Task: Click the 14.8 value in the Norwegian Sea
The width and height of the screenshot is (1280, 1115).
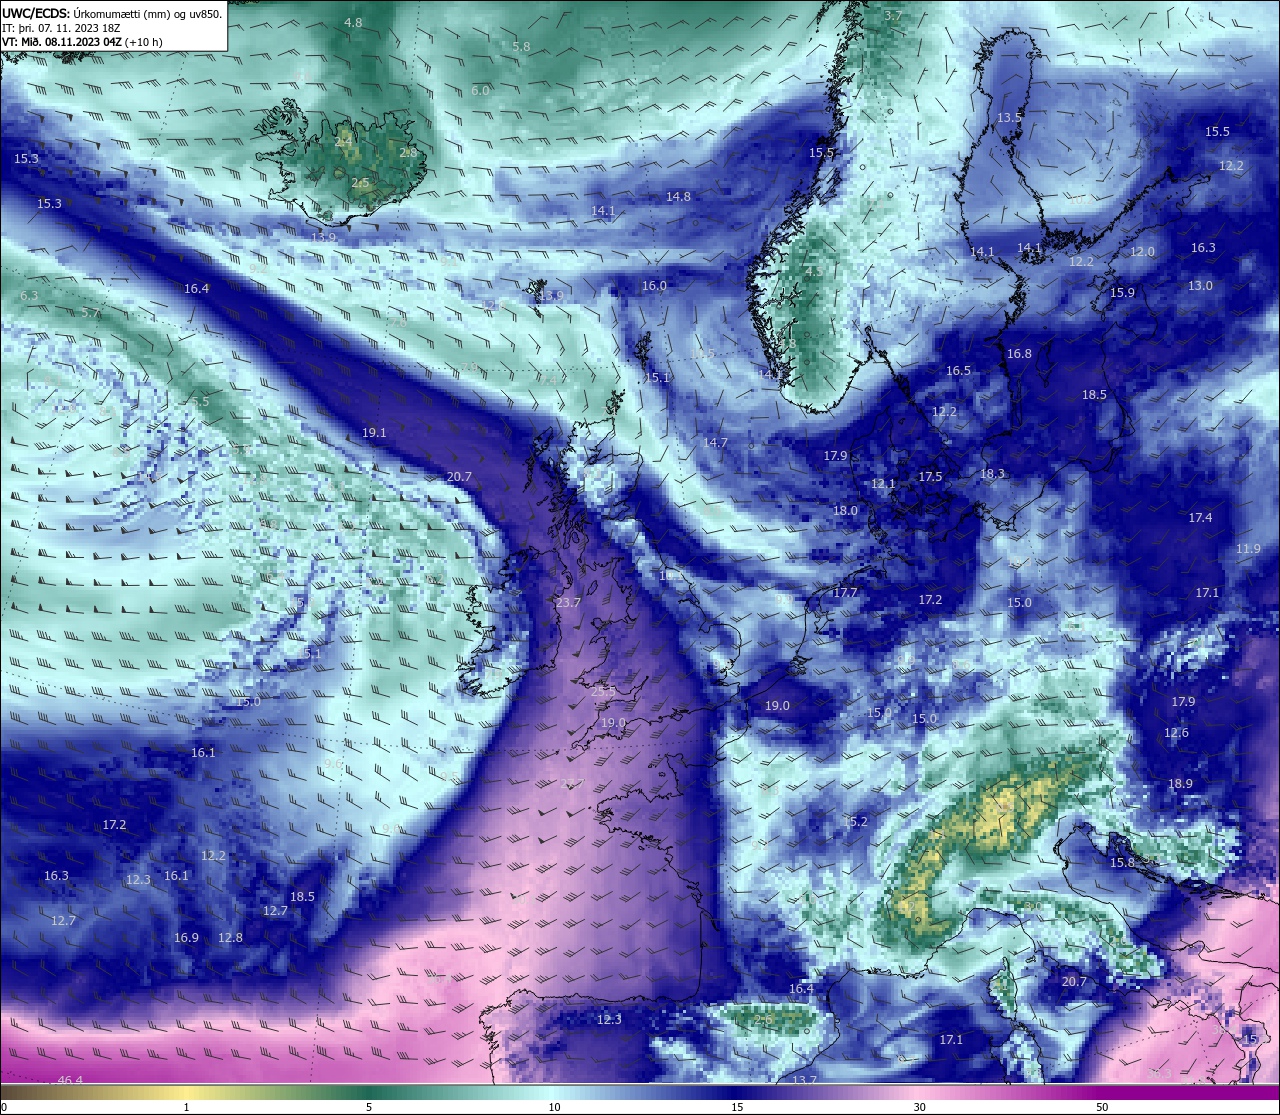Action: (678, 196)
